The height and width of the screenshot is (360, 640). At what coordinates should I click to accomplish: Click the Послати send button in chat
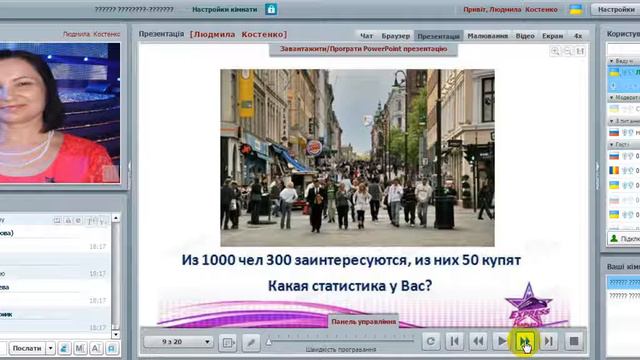point(27,348)
